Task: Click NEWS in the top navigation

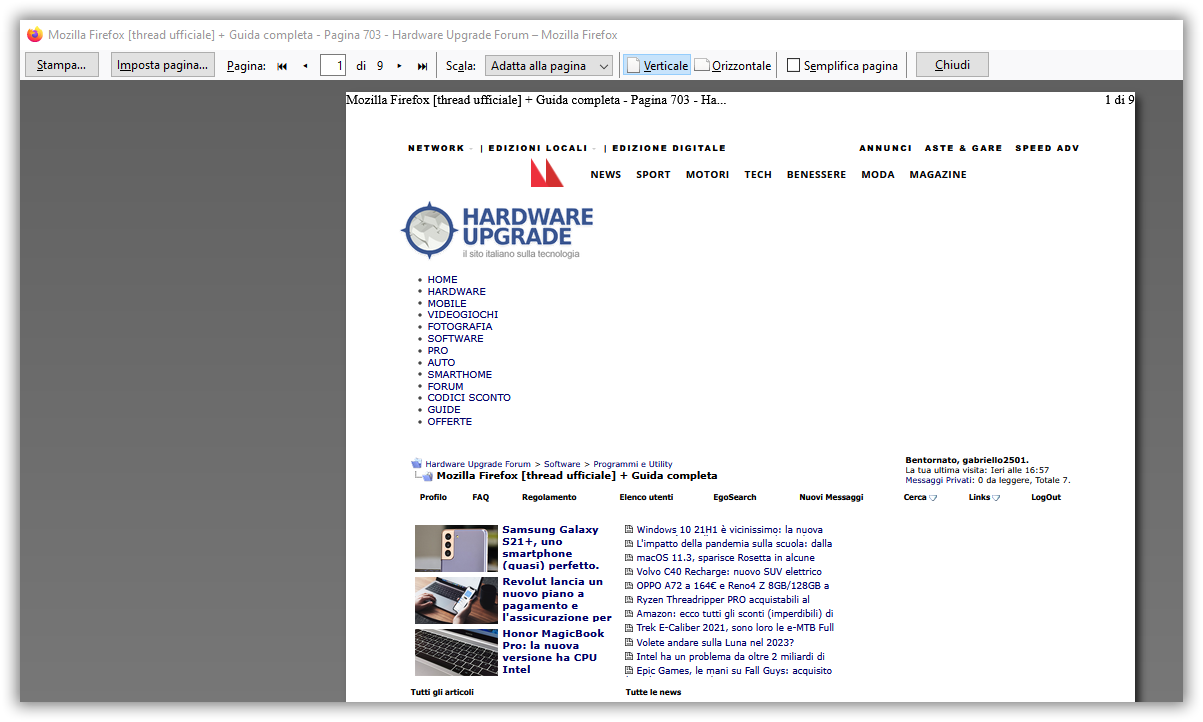Action: point(606,175)
